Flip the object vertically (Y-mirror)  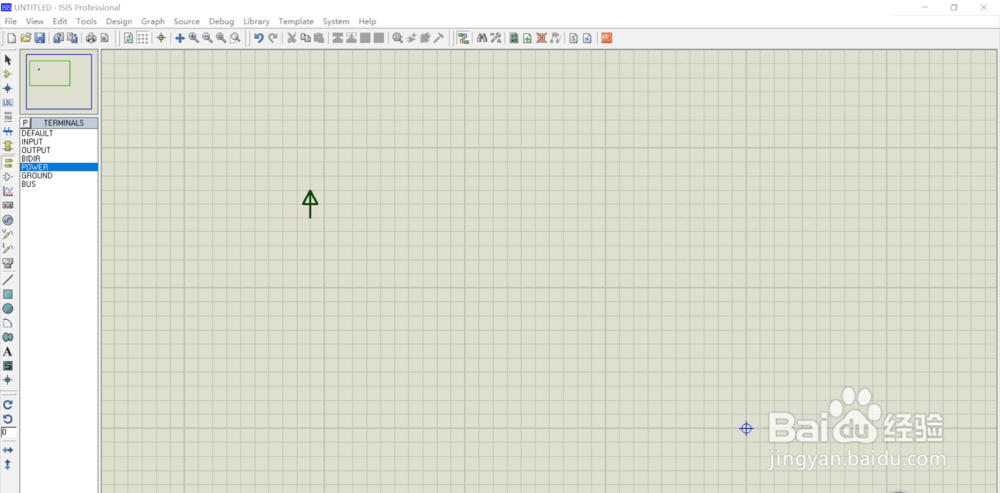click(8, 465)
